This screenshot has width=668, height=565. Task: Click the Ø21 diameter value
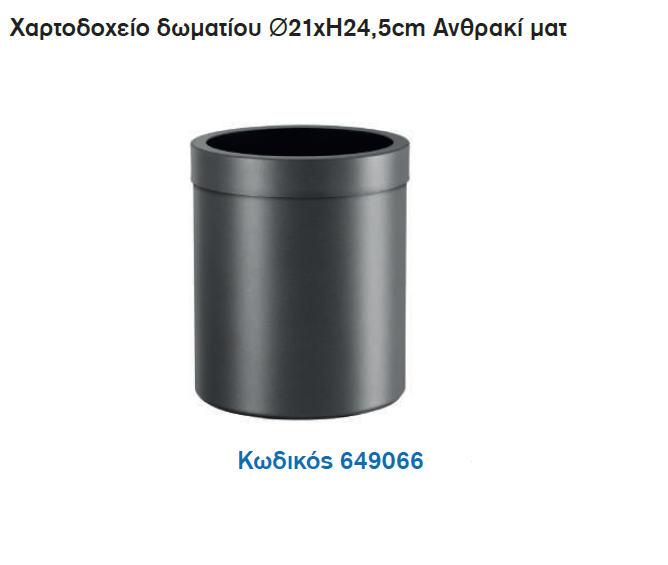point(291,29)
